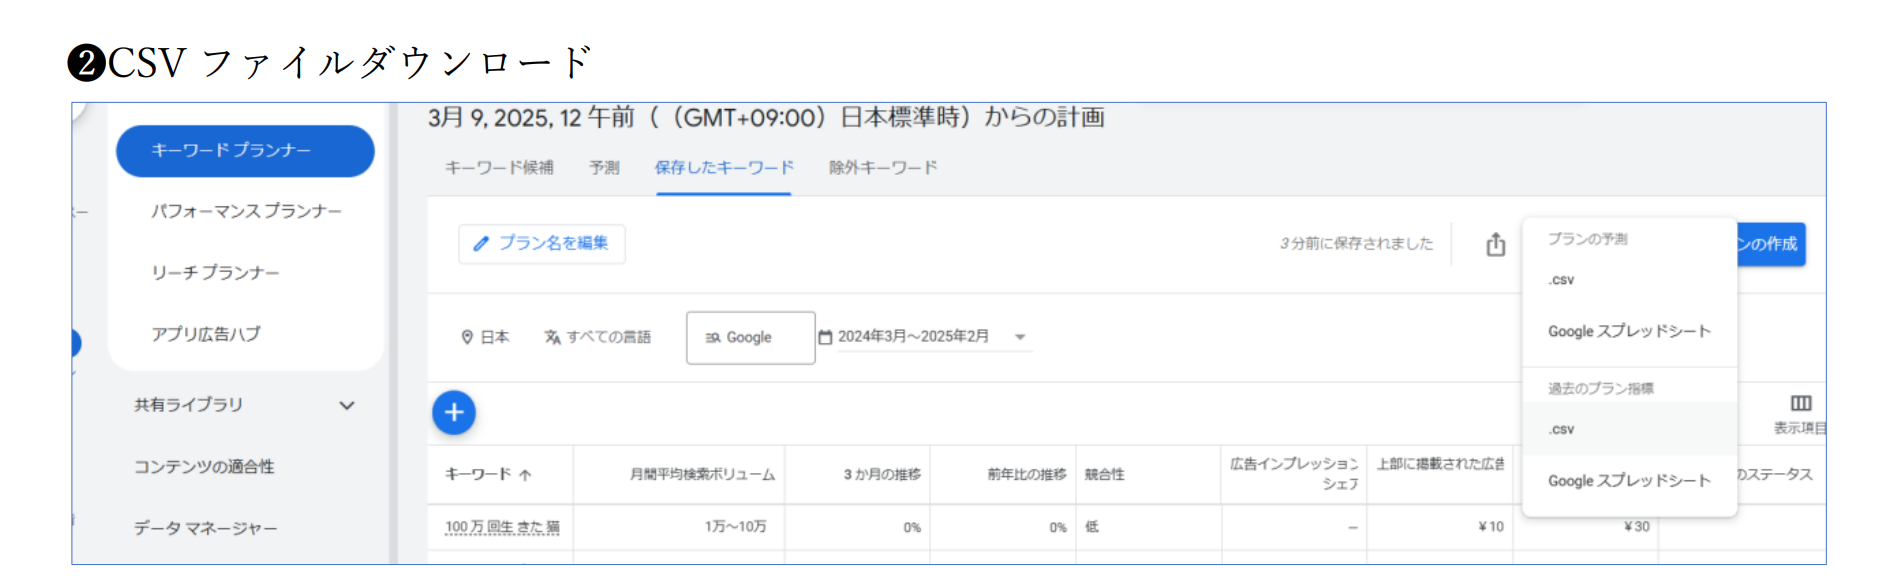The width and height of the screenshot is (1889, 581).
Task: Click the 100万回生きた猫 keyword link
Action: tap(502, 527)
